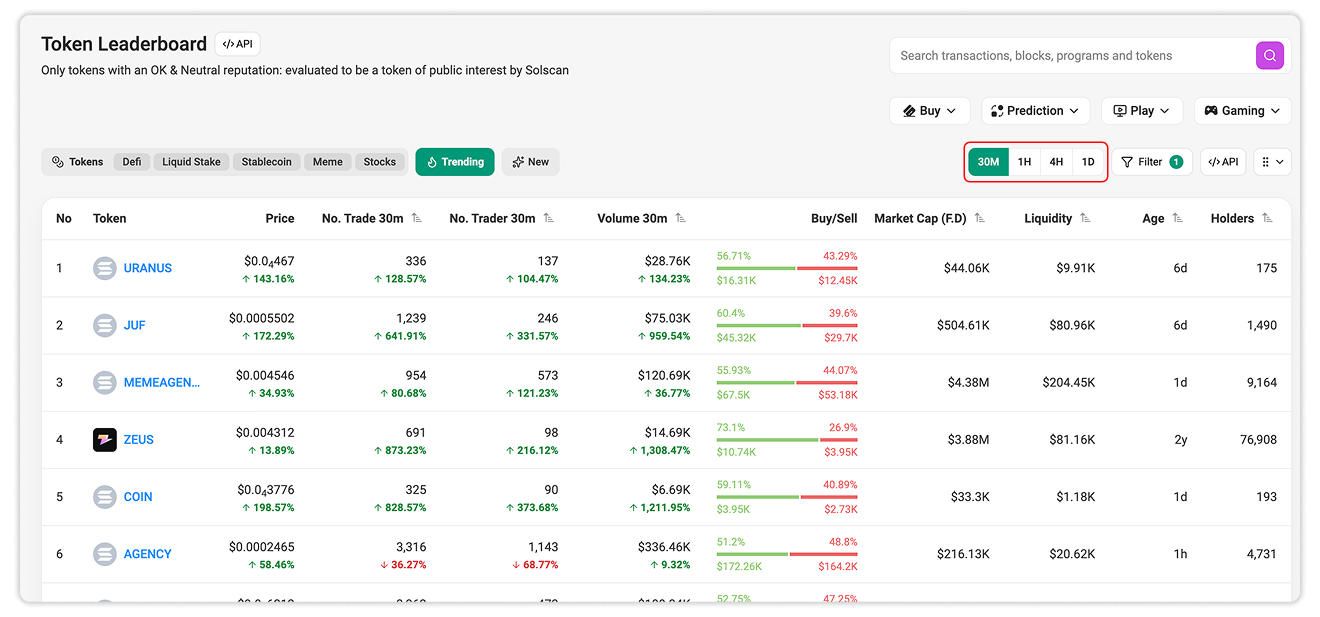This screenshot has height=617, width=1320.
Task: Open the JUF token link
Action: point(135,325)
